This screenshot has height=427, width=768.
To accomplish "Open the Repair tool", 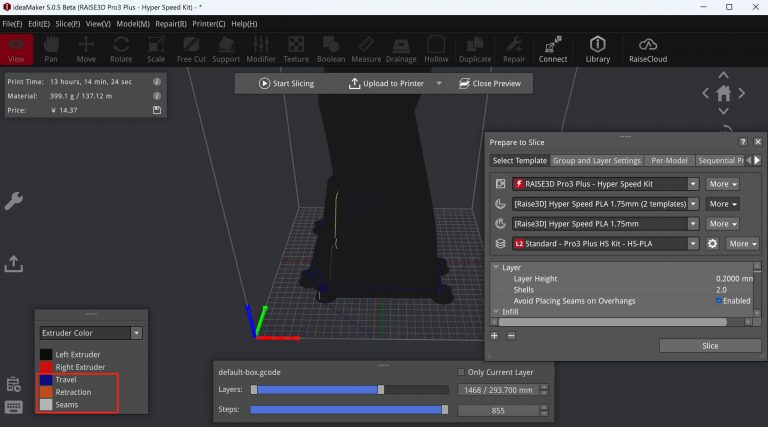I will point(514,49).
